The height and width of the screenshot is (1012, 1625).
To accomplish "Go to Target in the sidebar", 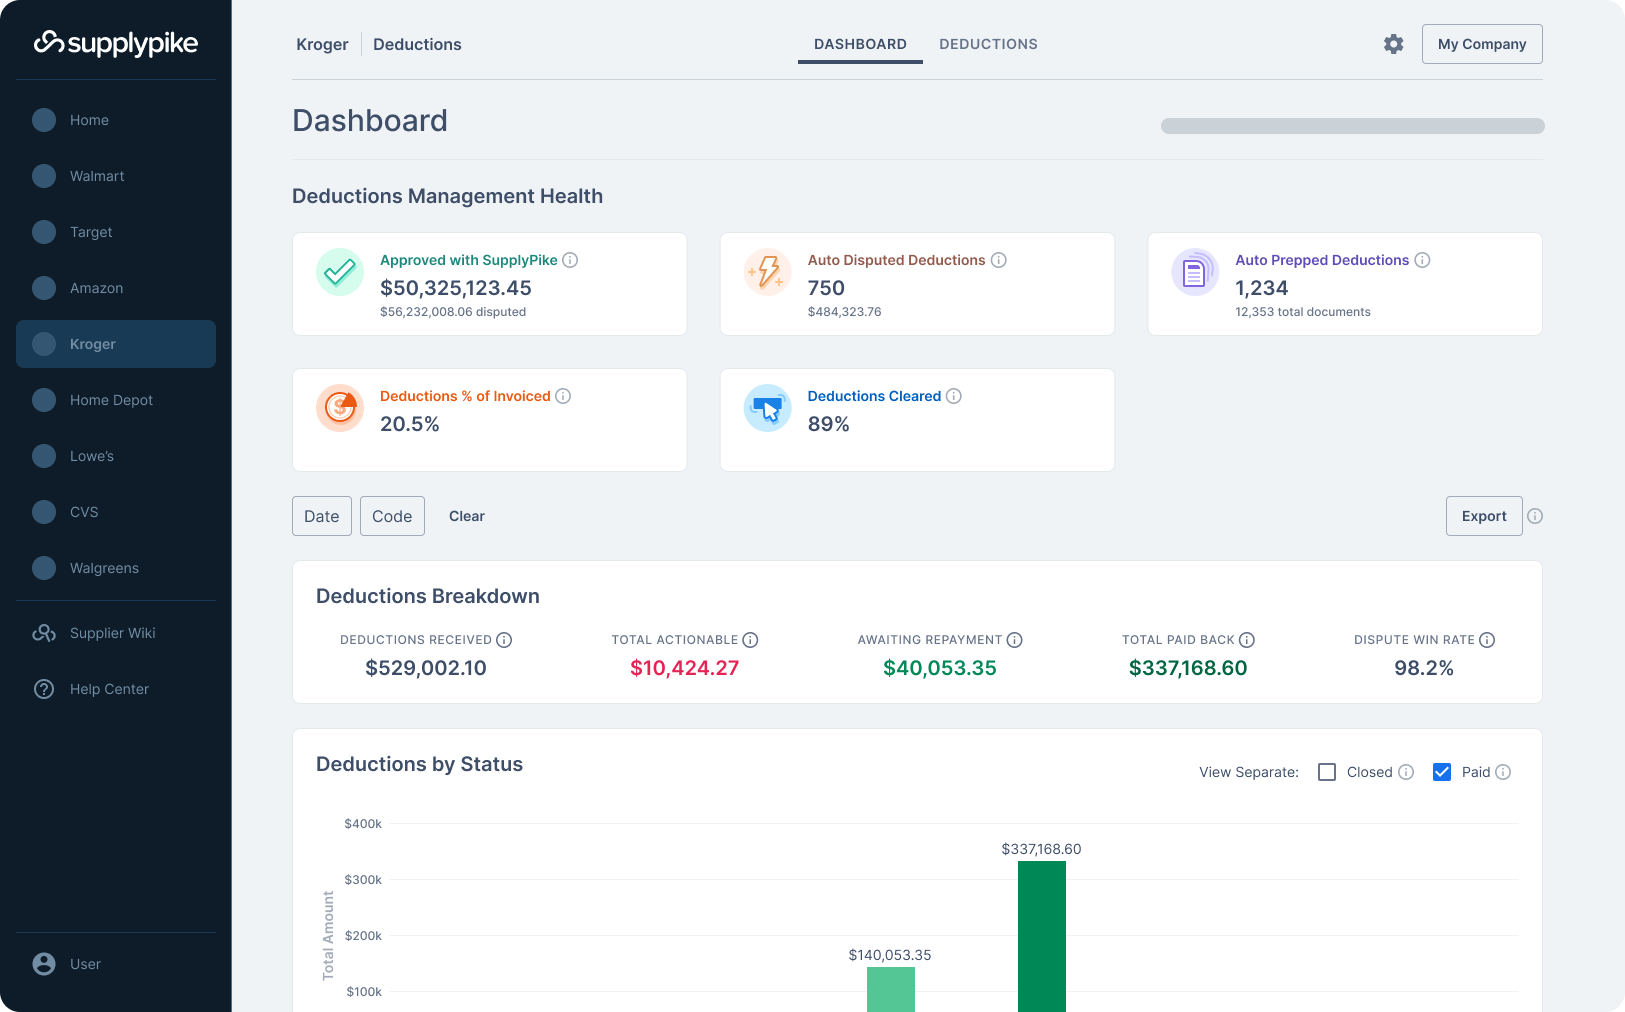I will [x=116, y=232].
